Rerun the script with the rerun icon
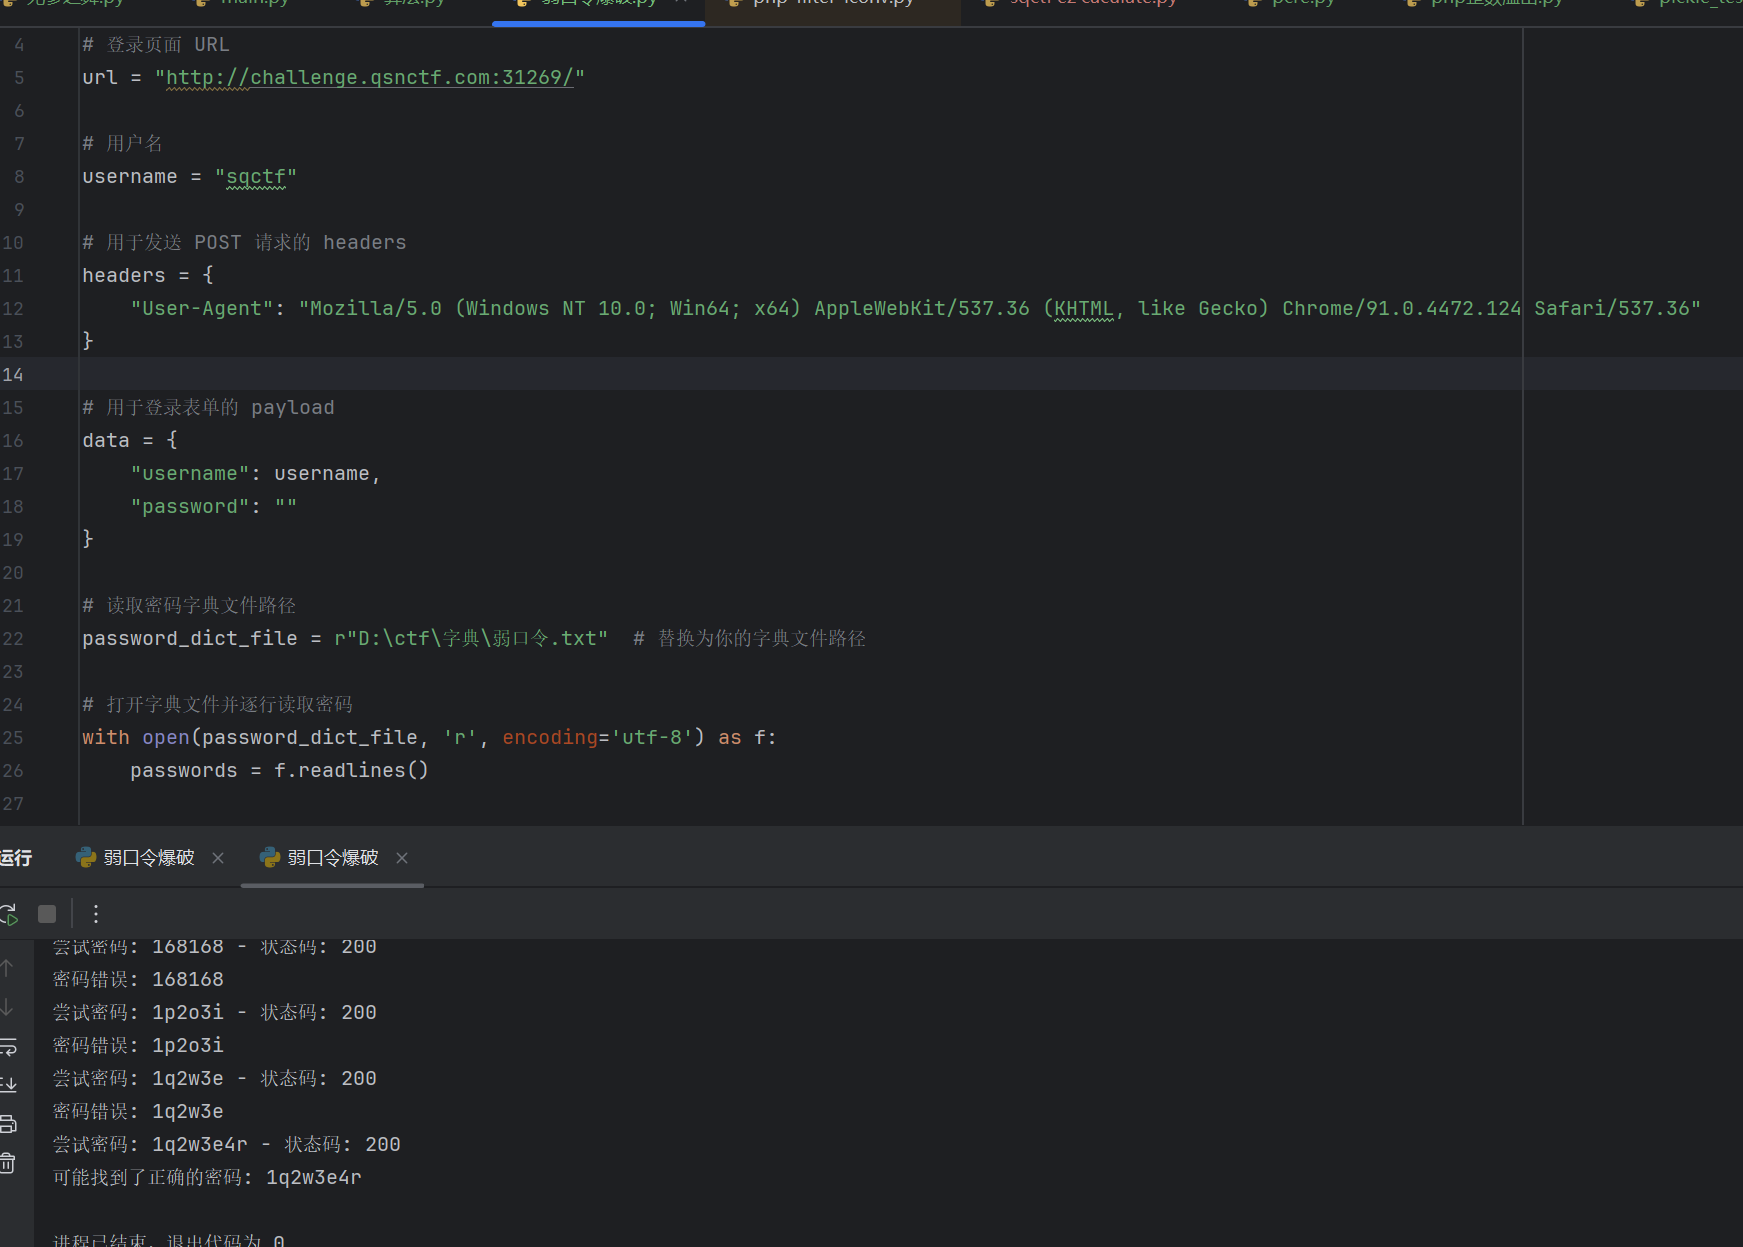Image resolution: width=1743 pixels, height=1247 pixels. tap(9, 913)
